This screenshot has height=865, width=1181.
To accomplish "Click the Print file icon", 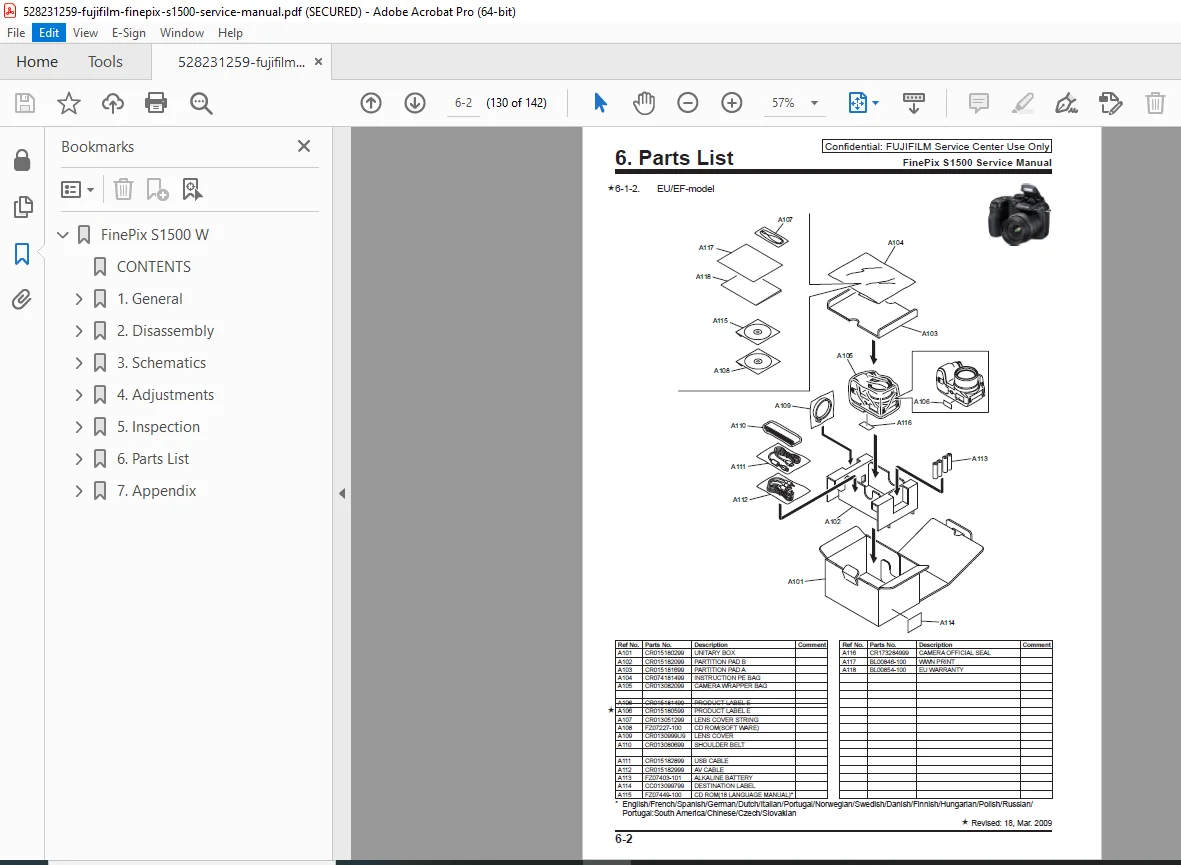I will point(156,102).
